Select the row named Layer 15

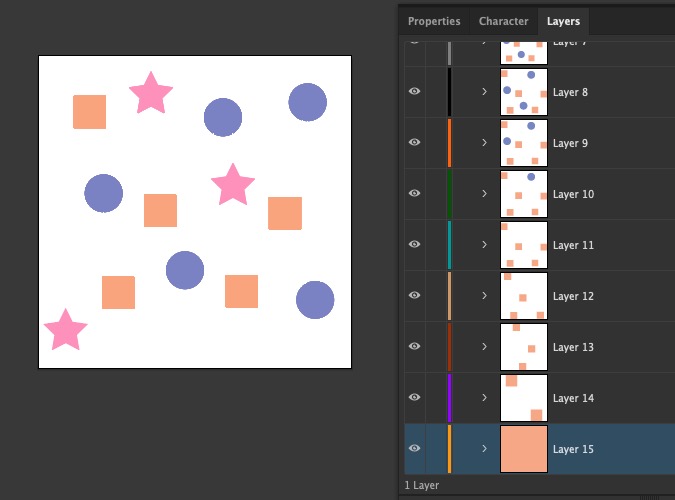539,449
